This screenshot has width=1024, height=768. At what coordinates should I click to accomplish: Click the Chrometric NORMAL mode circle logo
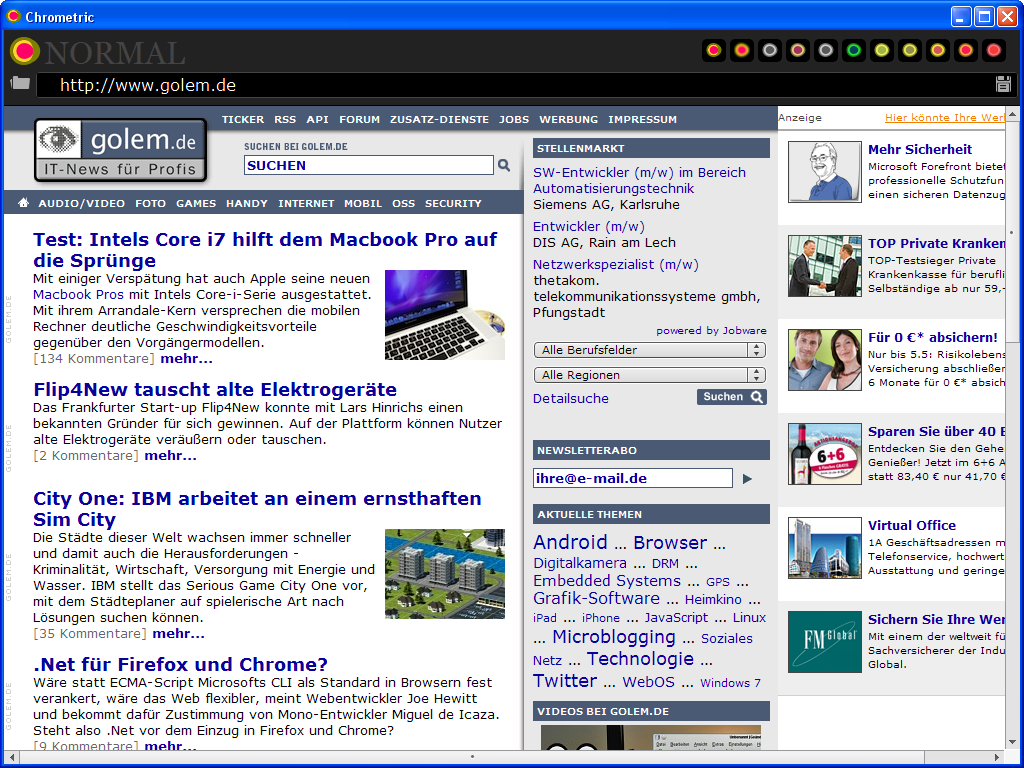click(x=25, y=51)
